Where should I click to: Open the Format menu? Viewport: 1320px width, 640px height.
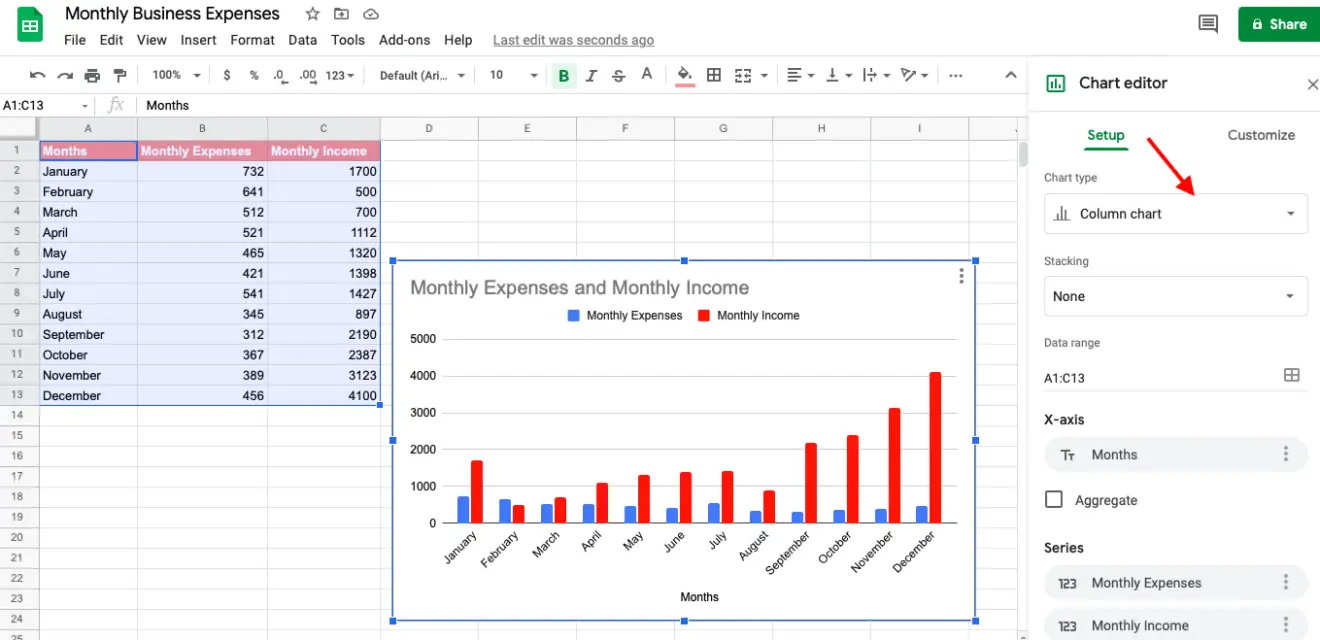(x=252, y=40)
